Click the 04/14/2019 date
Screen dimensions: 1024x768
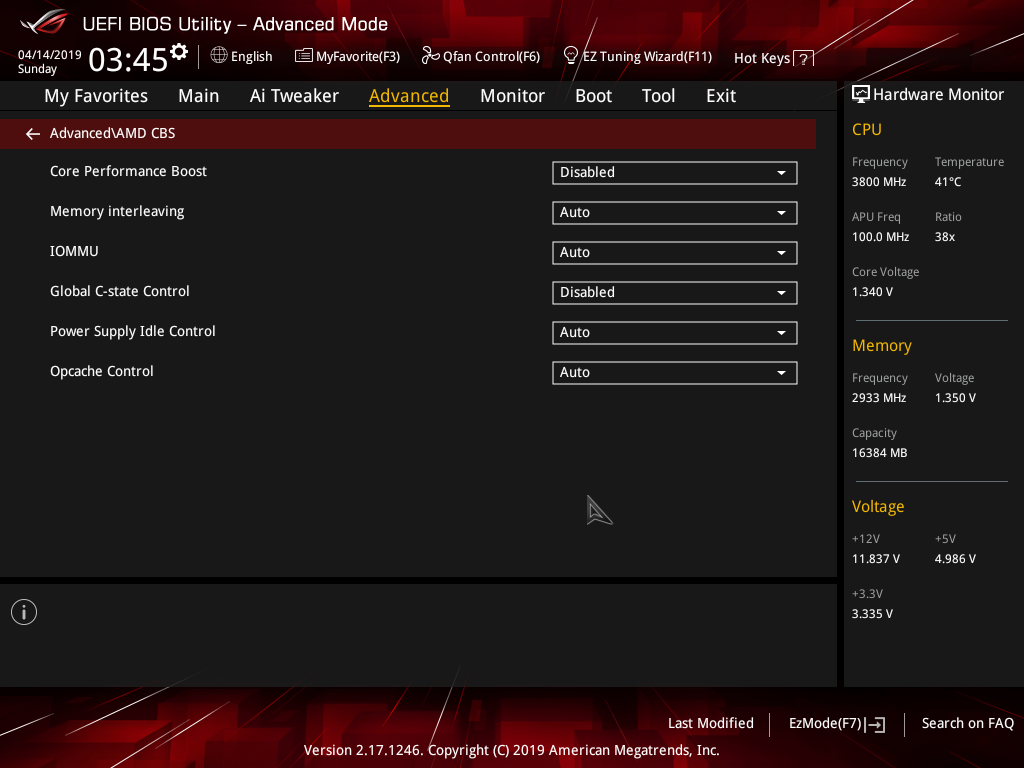(x=49, y=55)
